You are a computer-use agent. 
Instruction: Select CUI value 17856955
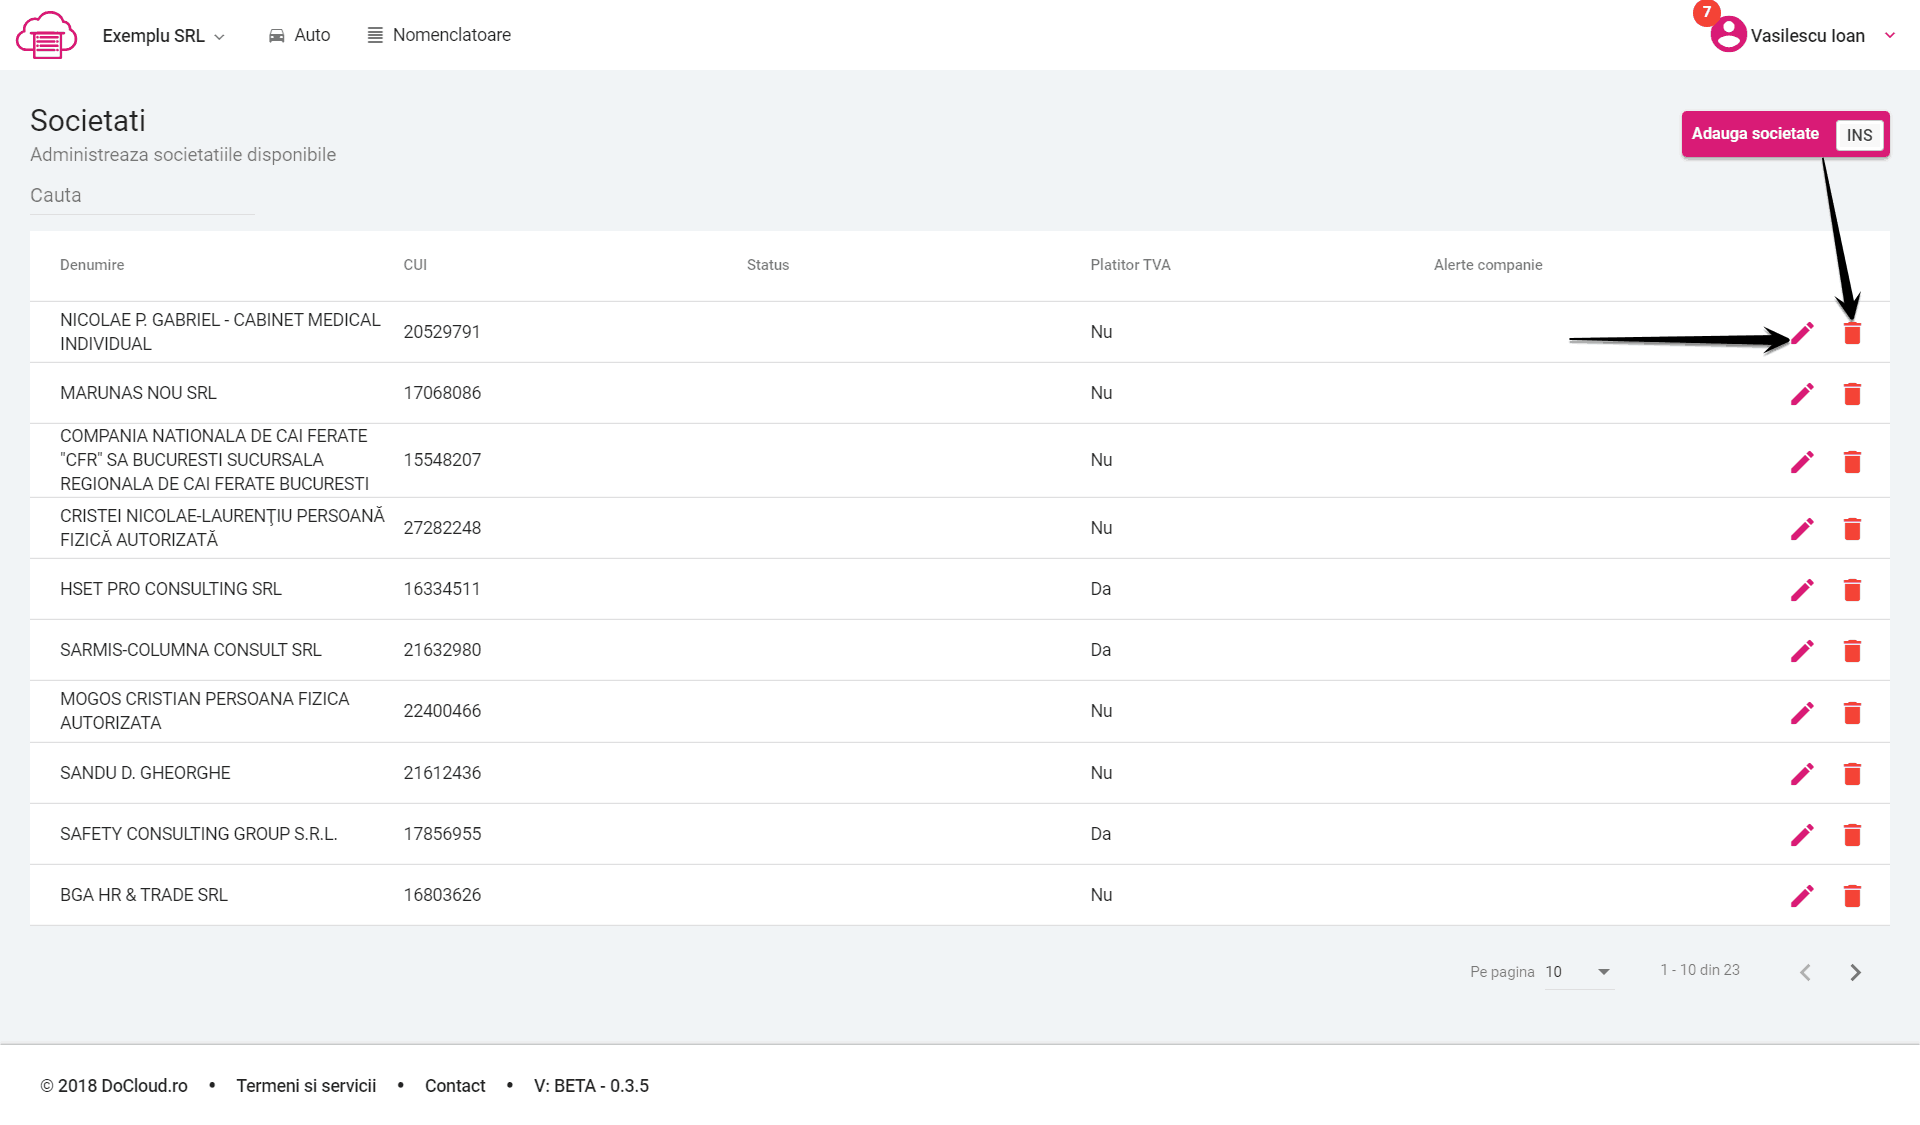pyautogui.click(x=442, y=834)
